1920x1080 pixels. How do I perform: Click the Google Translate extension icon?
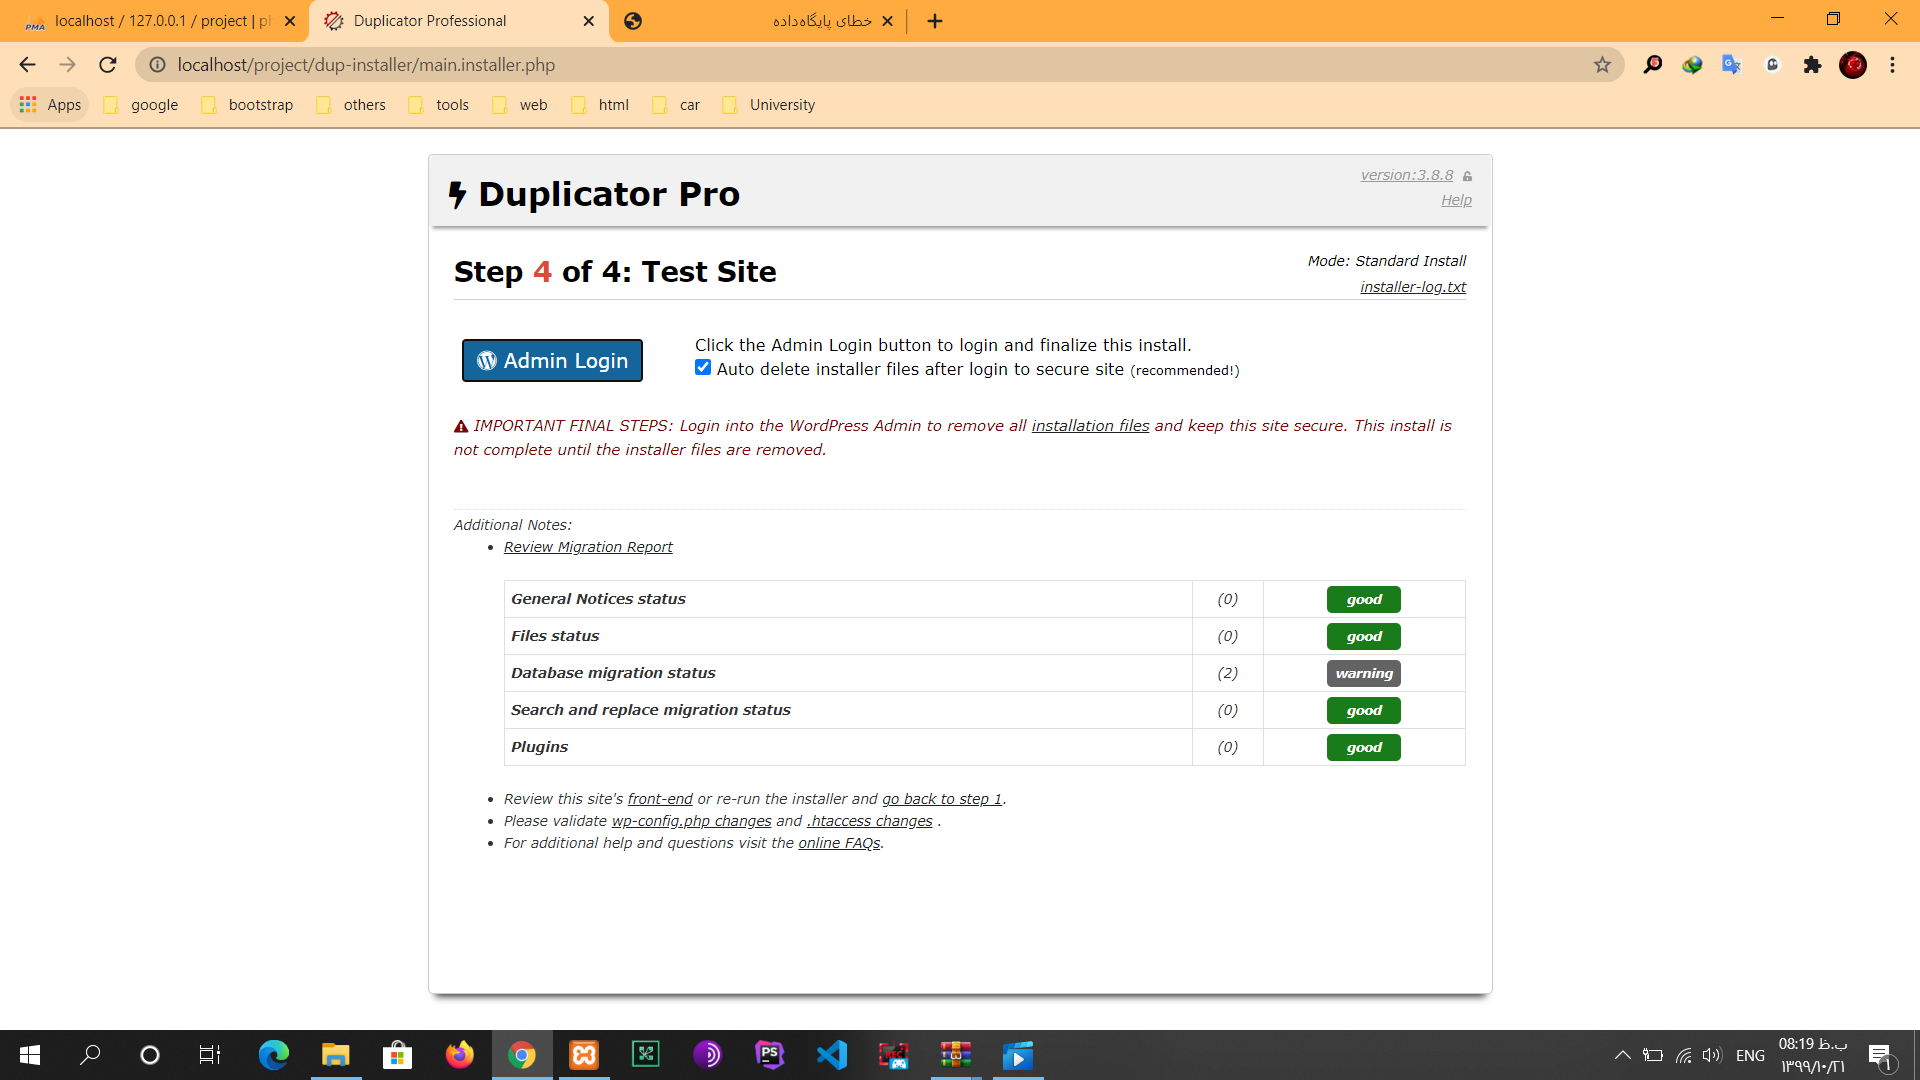tap(1731, 65)
